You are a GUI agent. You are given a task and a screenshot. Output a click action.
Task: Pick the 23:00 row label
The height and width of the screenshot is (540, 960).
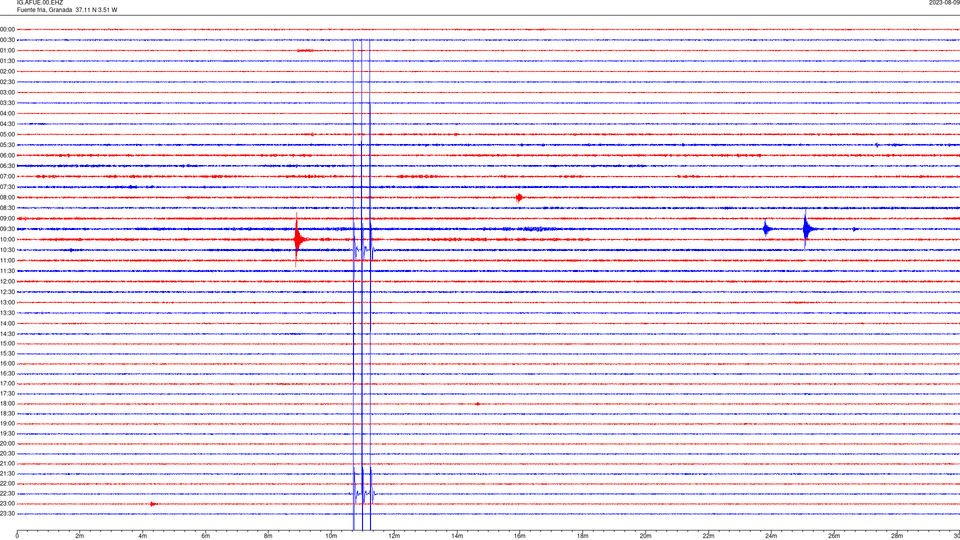point(7,504)
